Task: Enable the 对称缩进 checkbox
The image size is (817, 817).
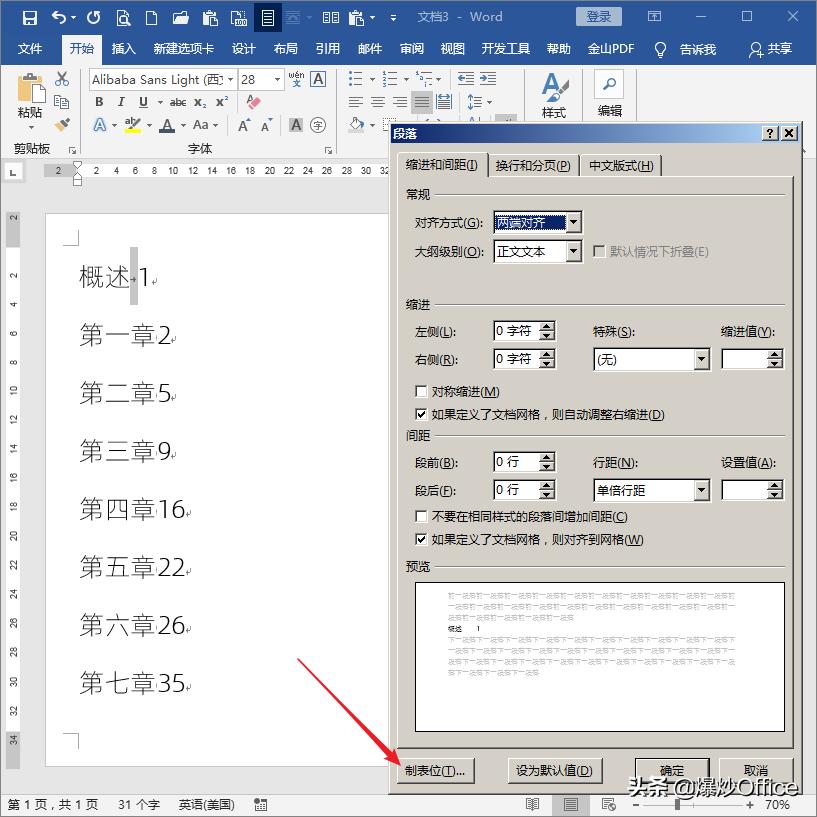Action: point(421,392)
